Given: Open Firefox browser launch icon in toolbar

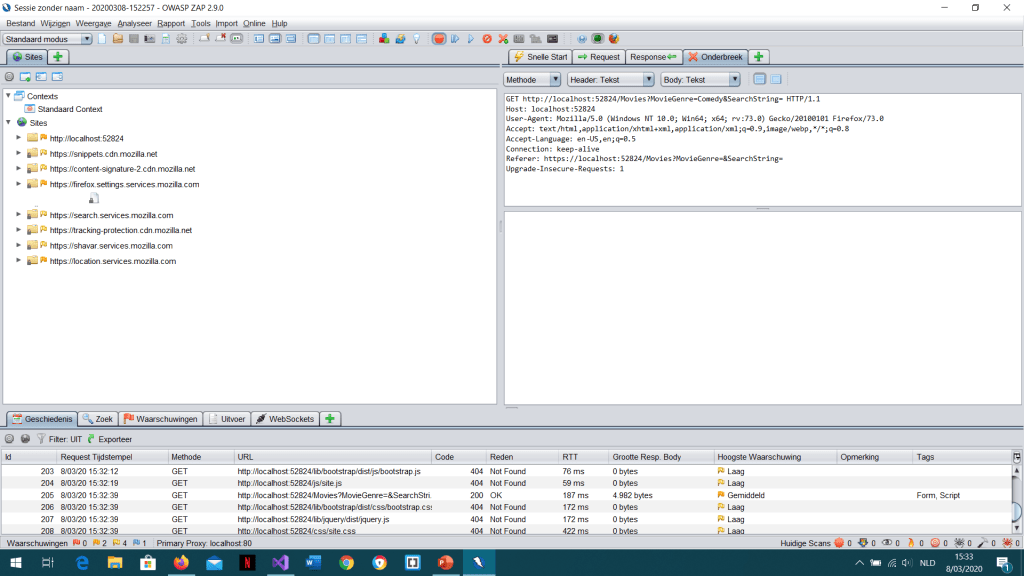Looking at the screenshot, I should click(611, 39).
